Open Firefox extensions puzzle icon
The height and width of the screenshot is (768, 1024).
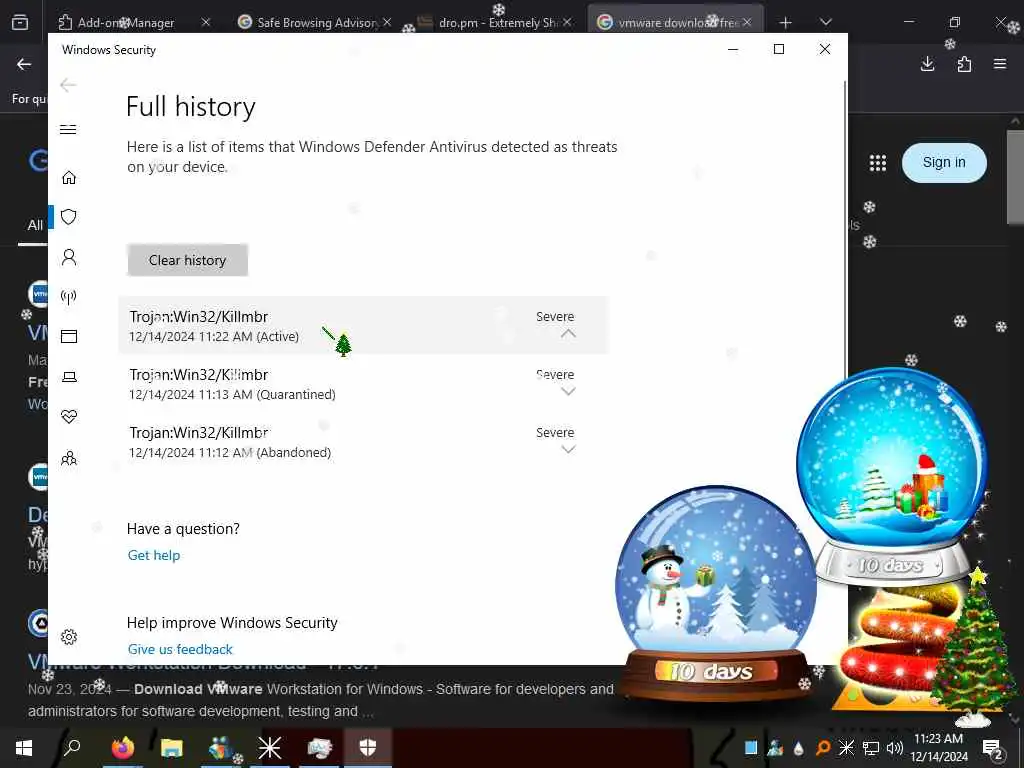click(x=964, y=64)
